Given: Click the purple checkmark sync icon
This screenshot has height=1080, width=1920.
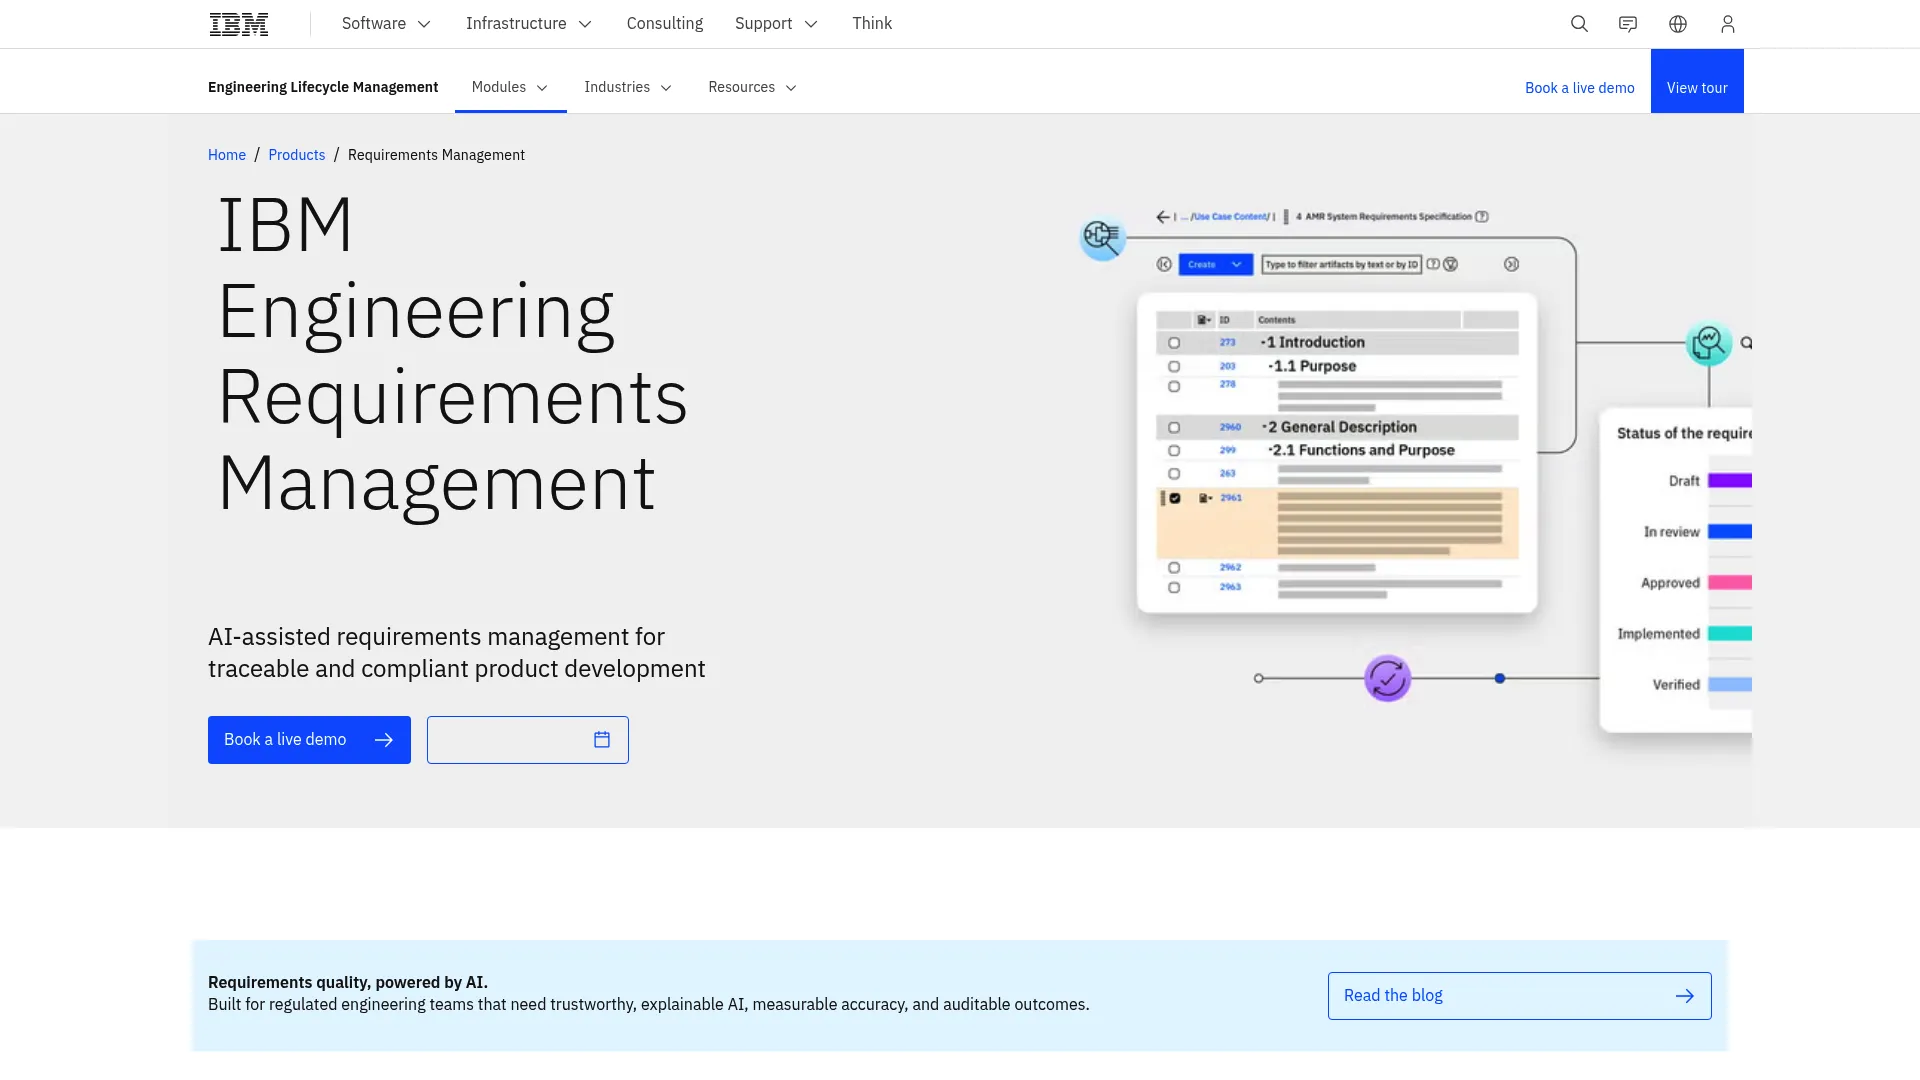Looking at the screenshot, I should coord(1387,679).
